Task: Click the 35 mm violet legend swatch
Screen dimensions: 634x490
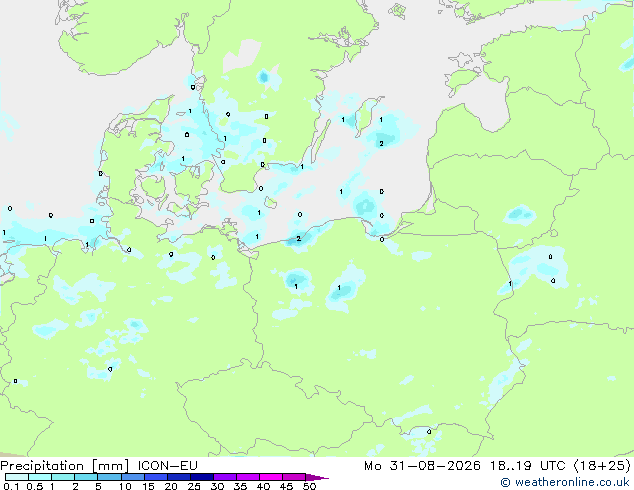Action: click(247, 477)
